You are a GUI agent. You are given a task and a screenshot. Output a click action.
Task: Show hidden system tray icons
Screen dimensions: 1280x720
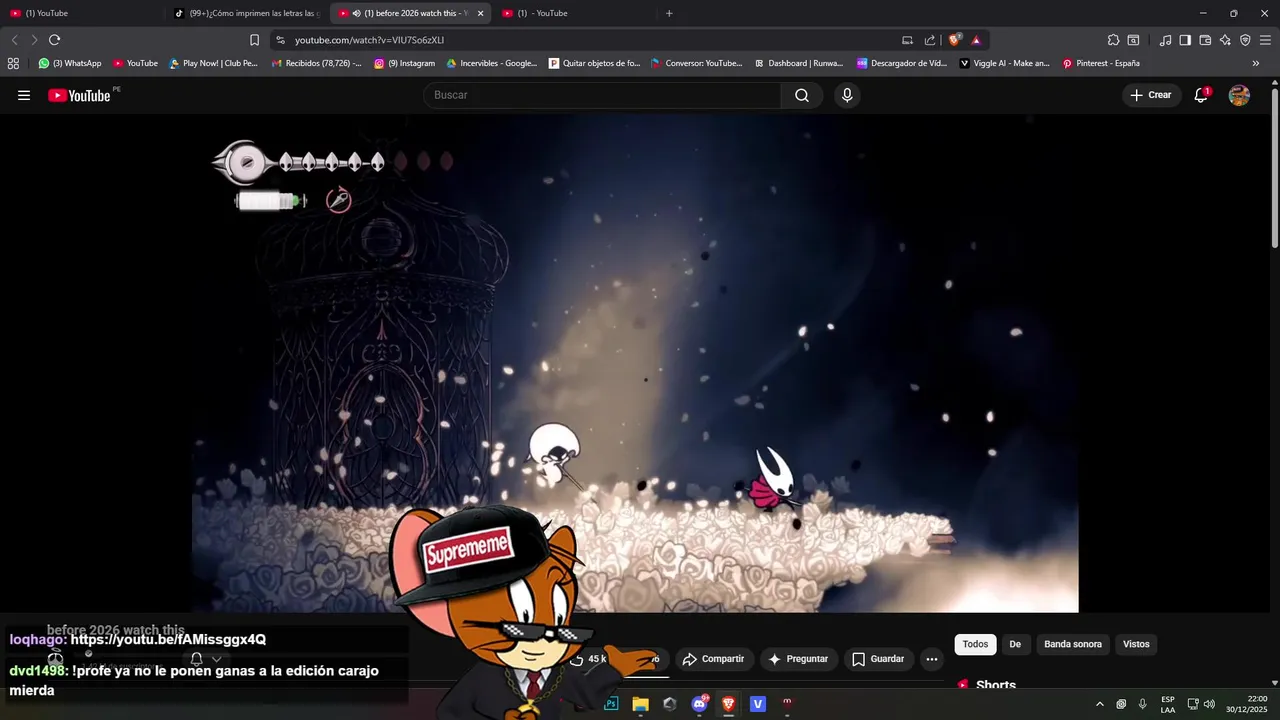tap(1100, 704)
